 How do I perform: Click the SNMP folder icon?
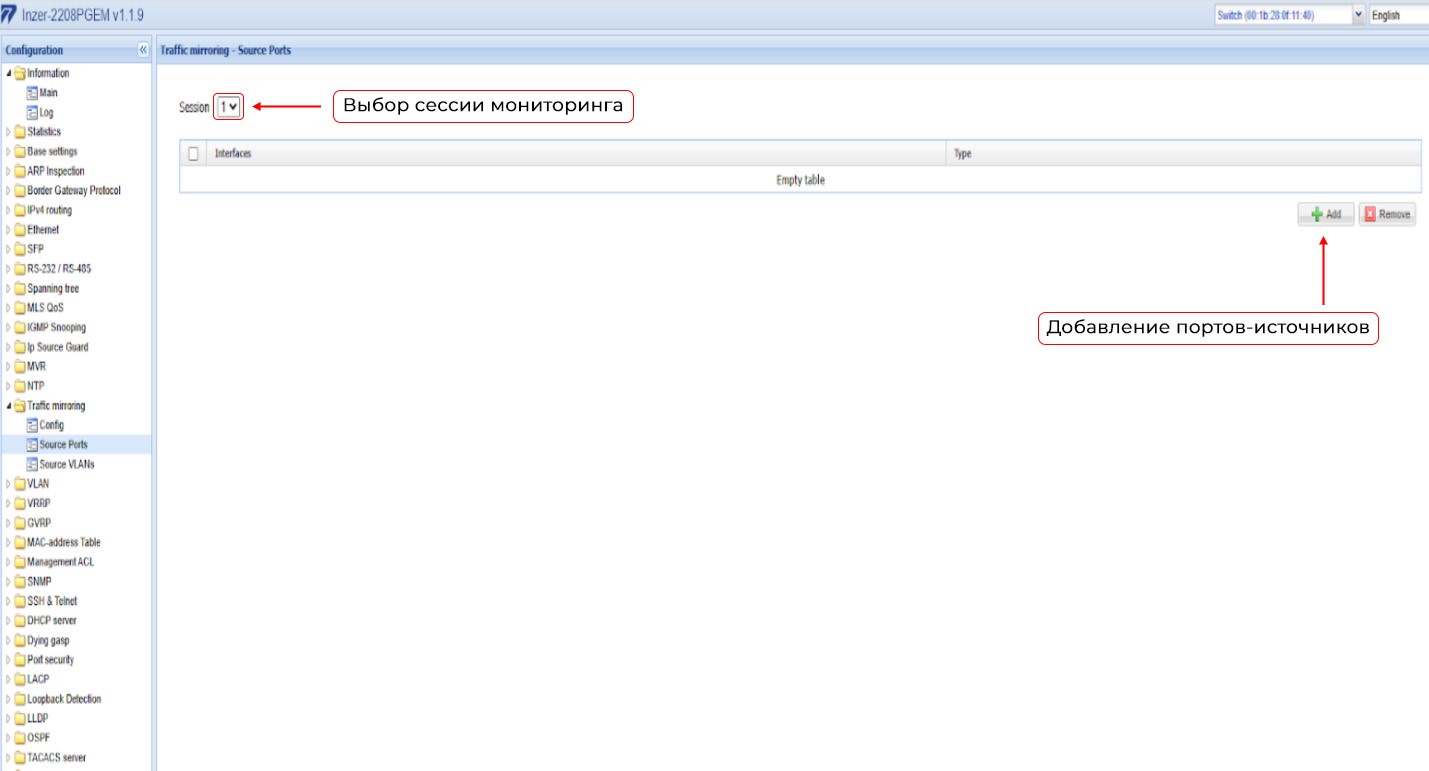tap(20, 582)
